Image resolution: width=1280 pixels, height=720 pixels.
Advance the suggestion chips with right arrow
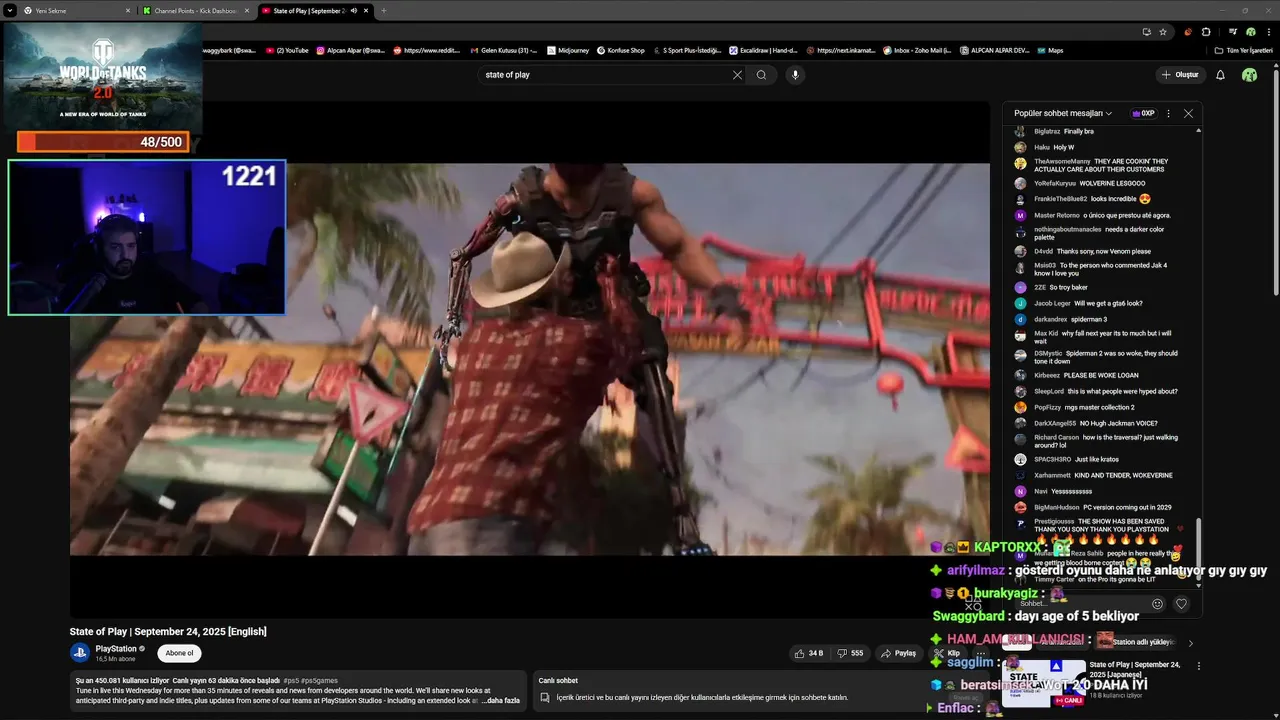coord(1190,643)
